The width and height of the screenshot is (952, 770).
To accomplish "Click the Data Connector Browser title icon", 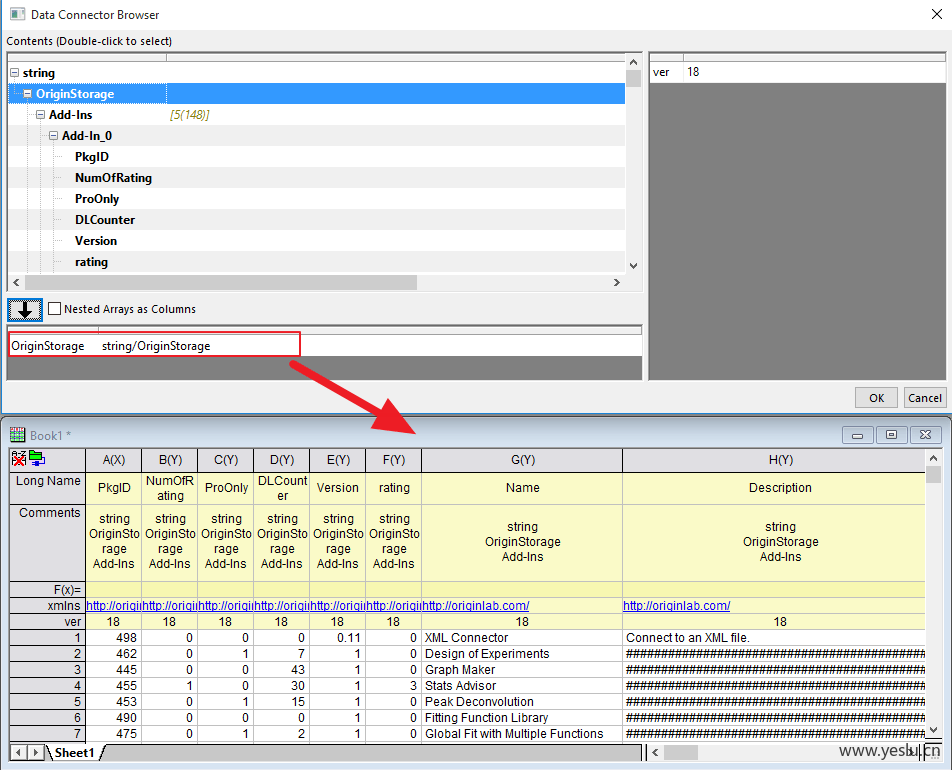I will point(17,14).
